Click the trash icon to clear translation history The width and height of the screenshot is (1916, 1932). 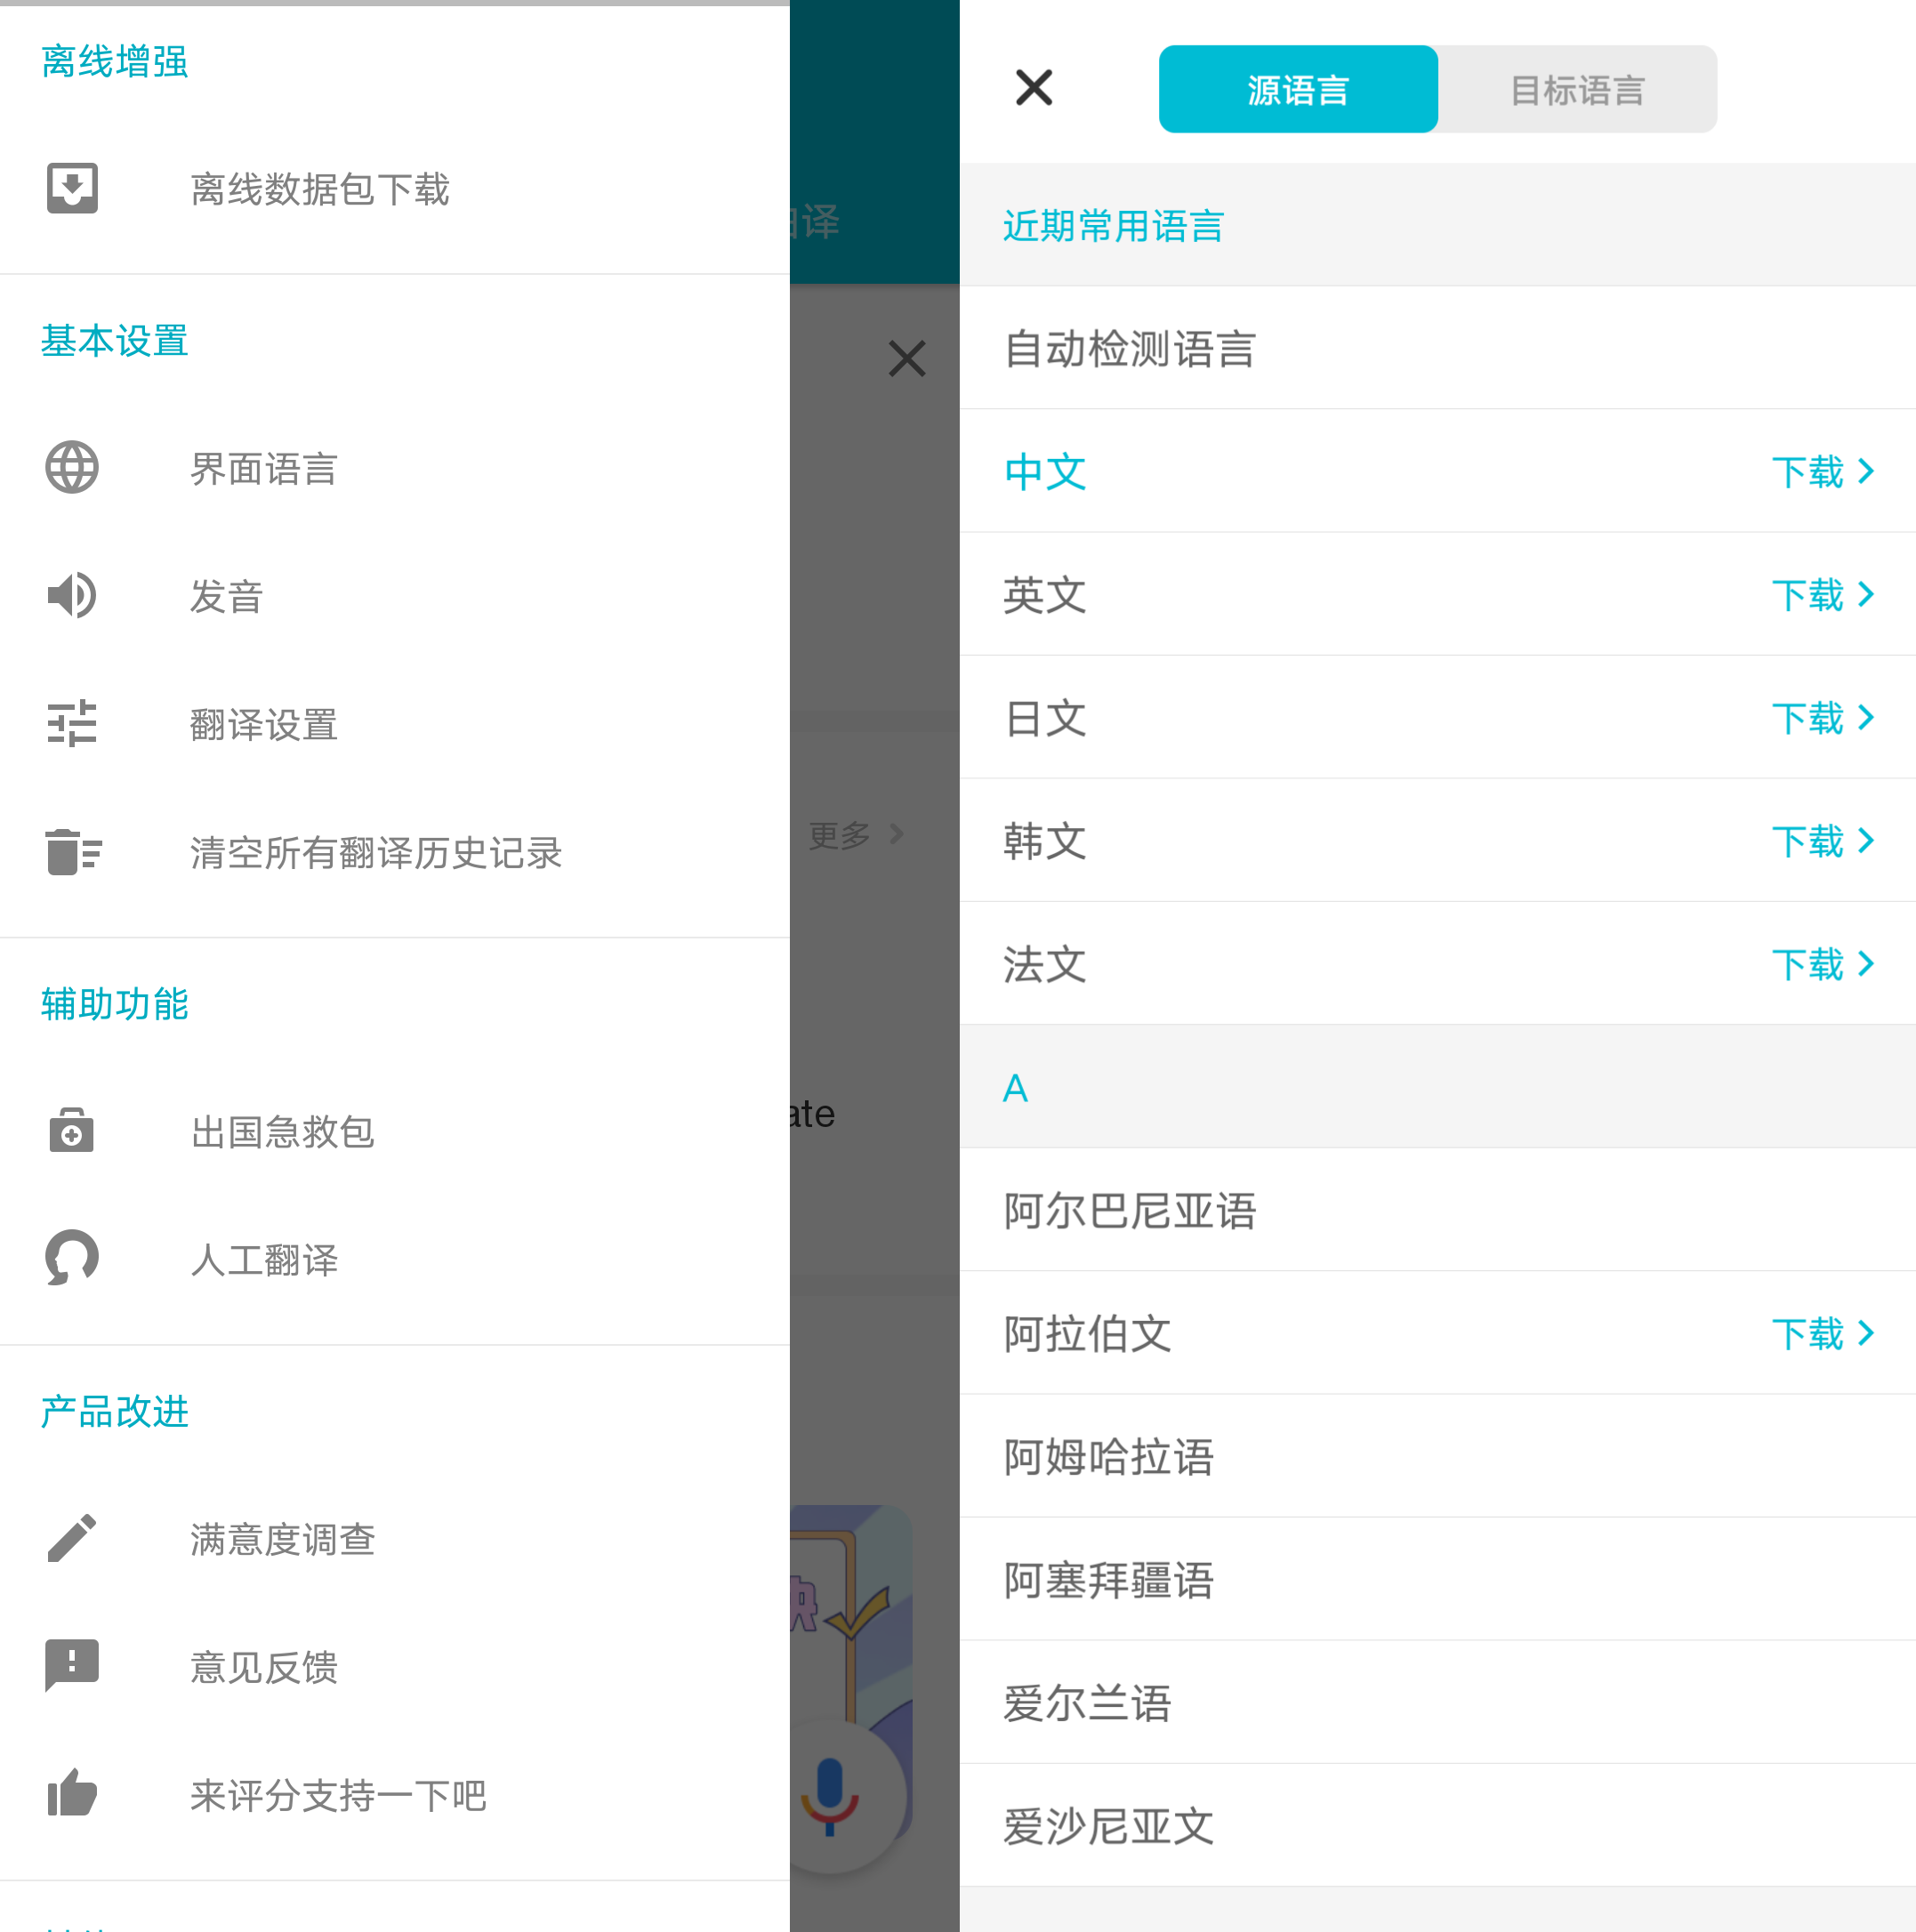[71, 853]
